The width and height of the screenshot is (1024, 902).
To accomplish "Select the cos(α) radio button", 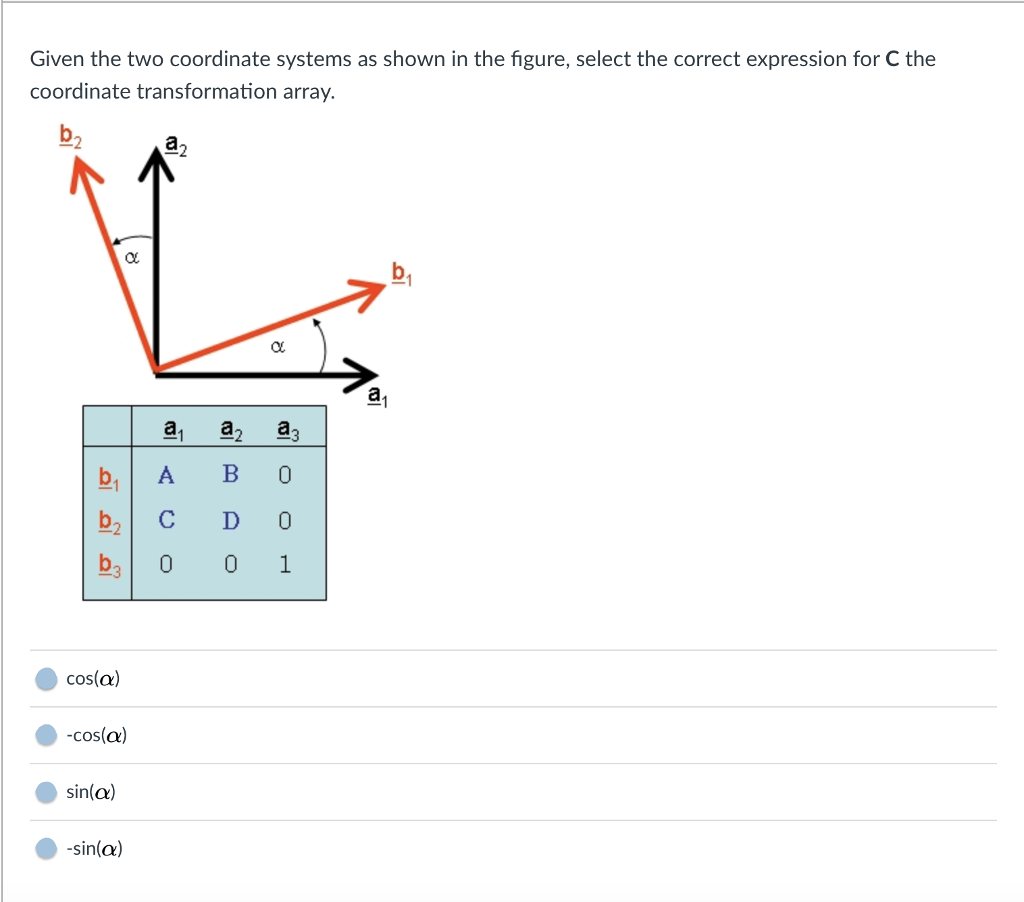I will [46, 678].
